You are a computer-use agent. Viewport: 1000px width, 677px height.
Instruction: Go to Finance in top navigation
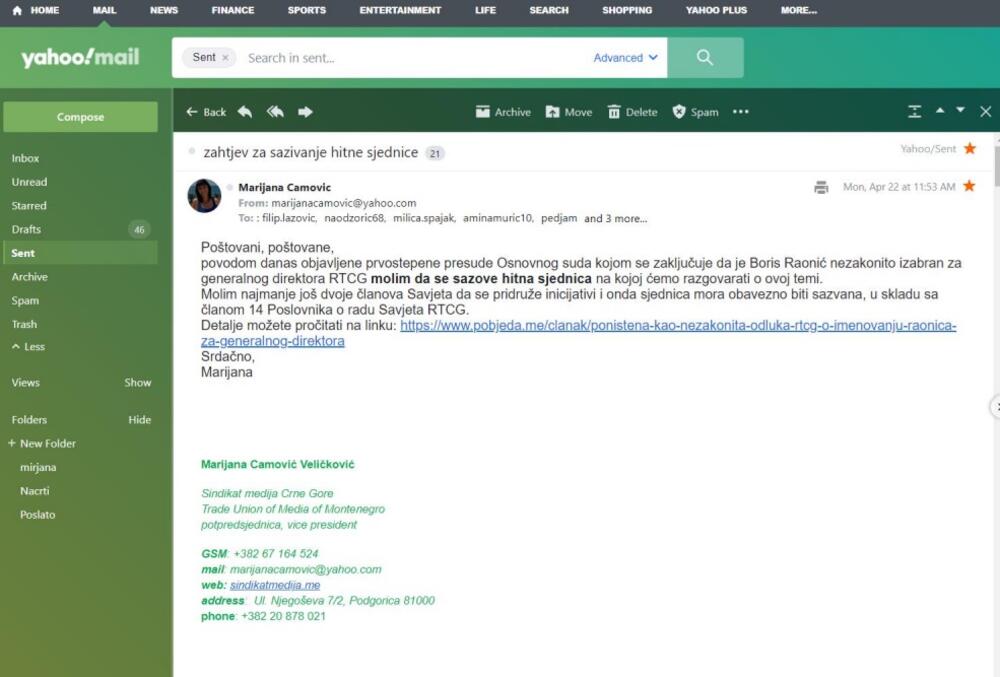[x=232, y=10]
